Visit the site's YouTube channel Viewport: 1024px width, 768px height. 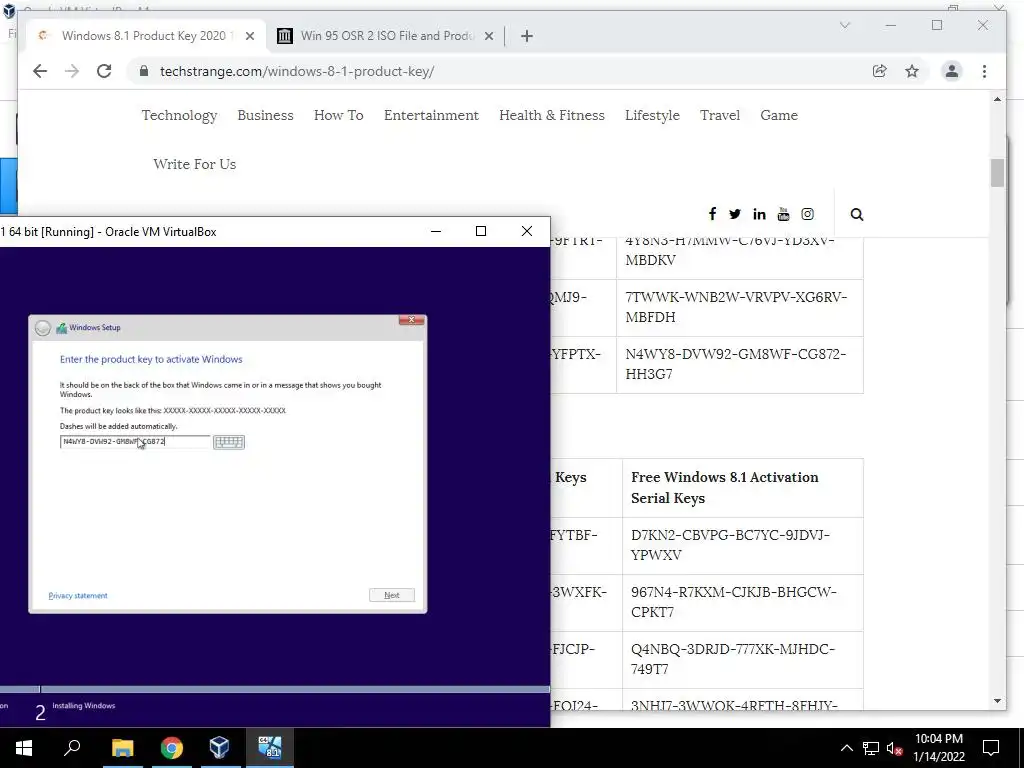(783, 214)
